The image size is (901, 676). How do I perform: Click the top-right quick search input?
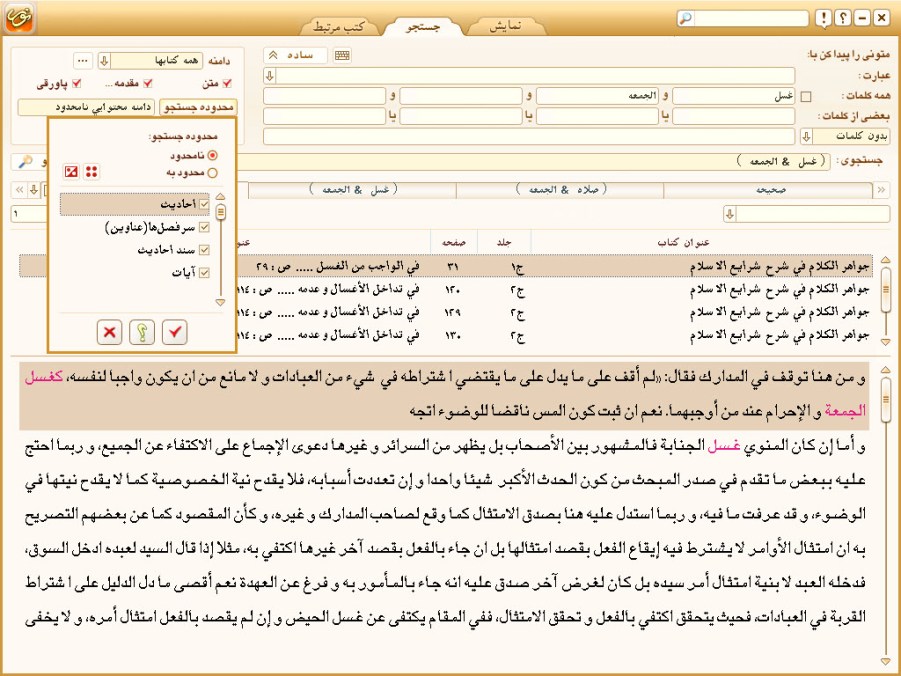pyautogui.click(x=750, y=18)
